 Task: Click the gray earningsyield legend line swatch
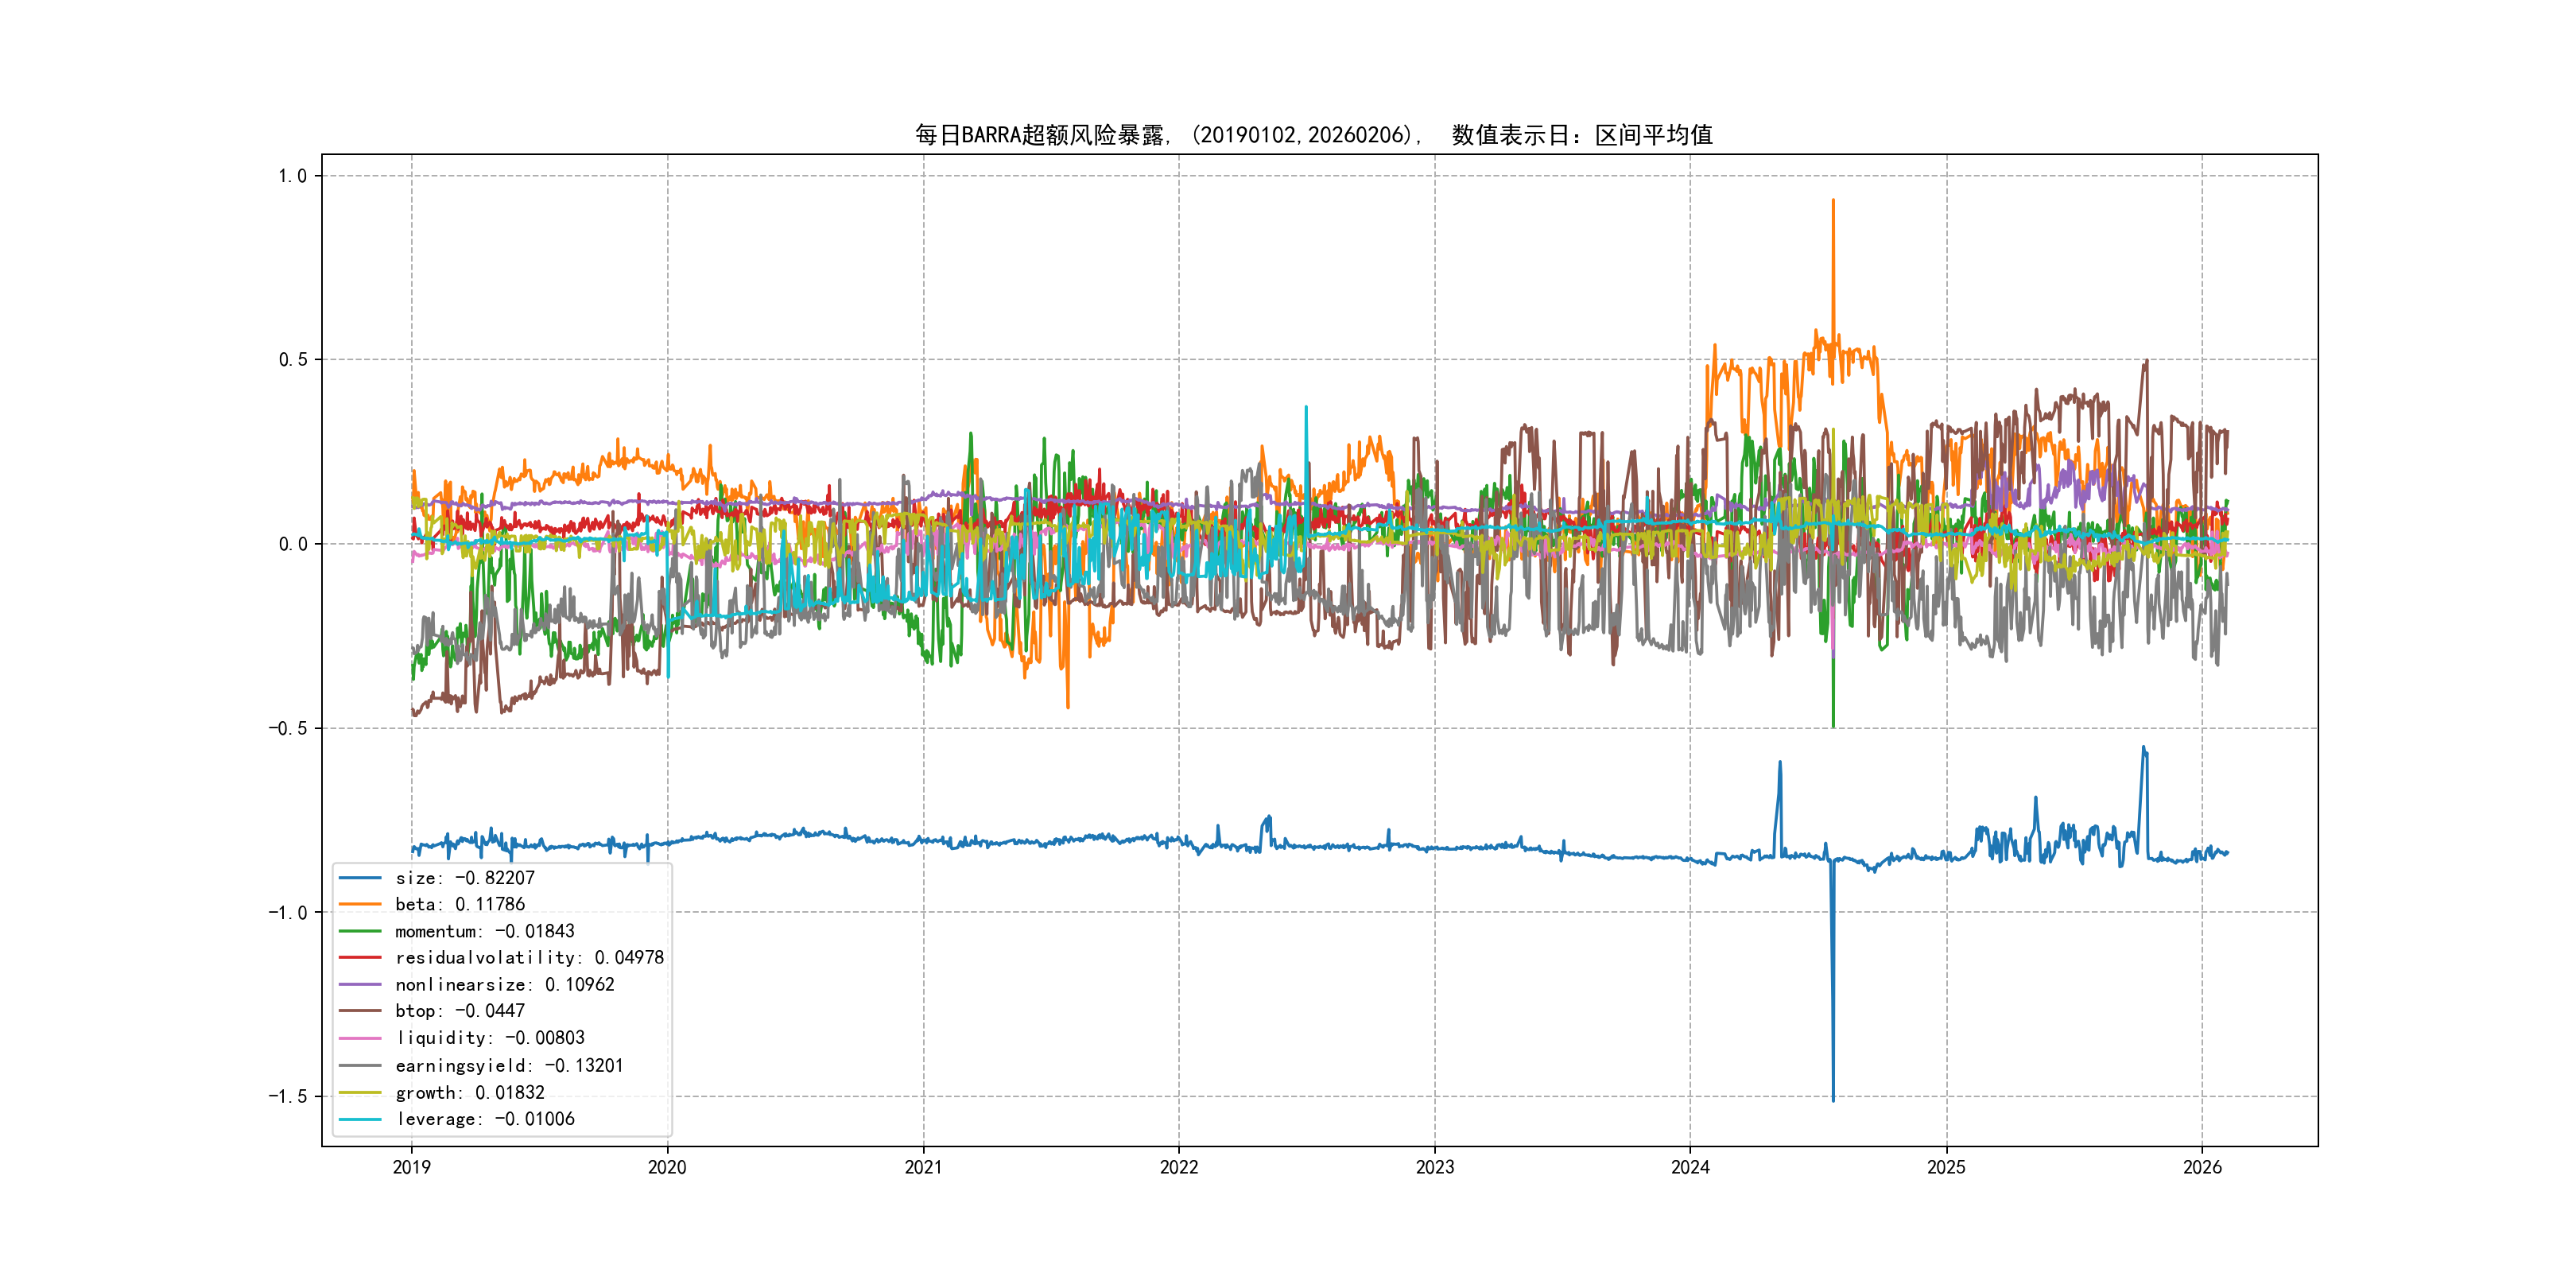pyautogui.click(x=360, y=1066)
